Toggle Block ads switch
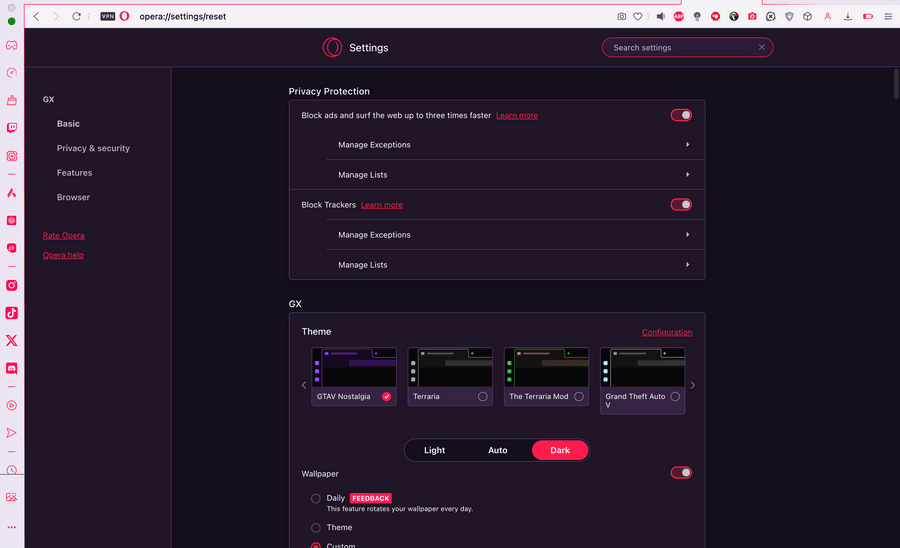 [x=681, y=115]
